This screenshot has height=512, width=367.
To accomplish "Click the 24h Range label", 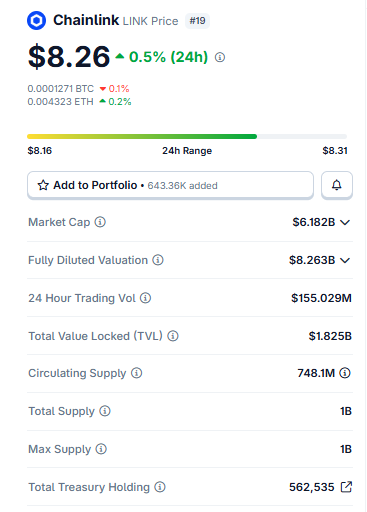I will point(187,151).
